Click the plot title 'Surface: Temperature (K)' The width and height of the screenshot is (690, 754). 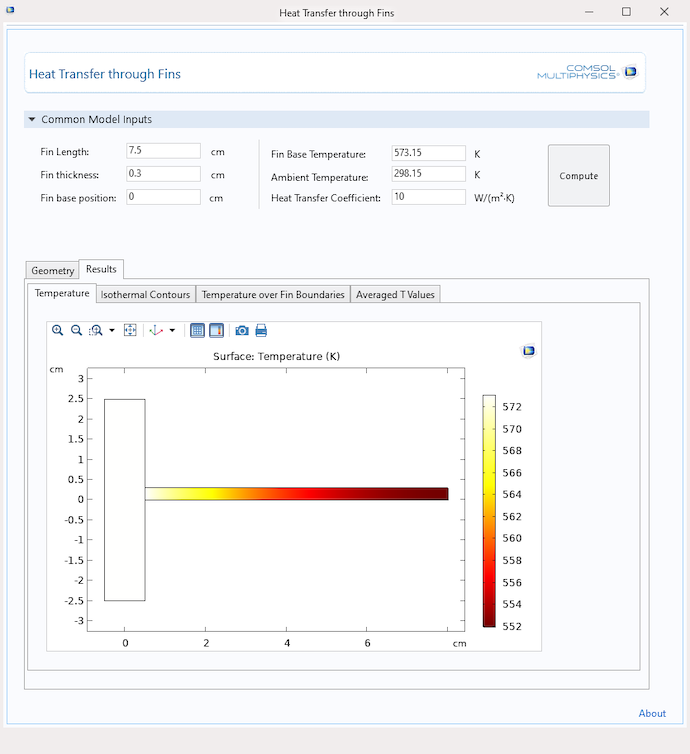tap(276, 356)
